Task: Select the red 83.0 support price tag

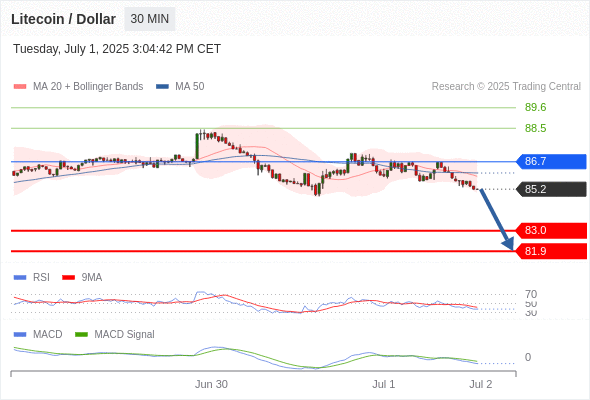Action: point(551,230)
